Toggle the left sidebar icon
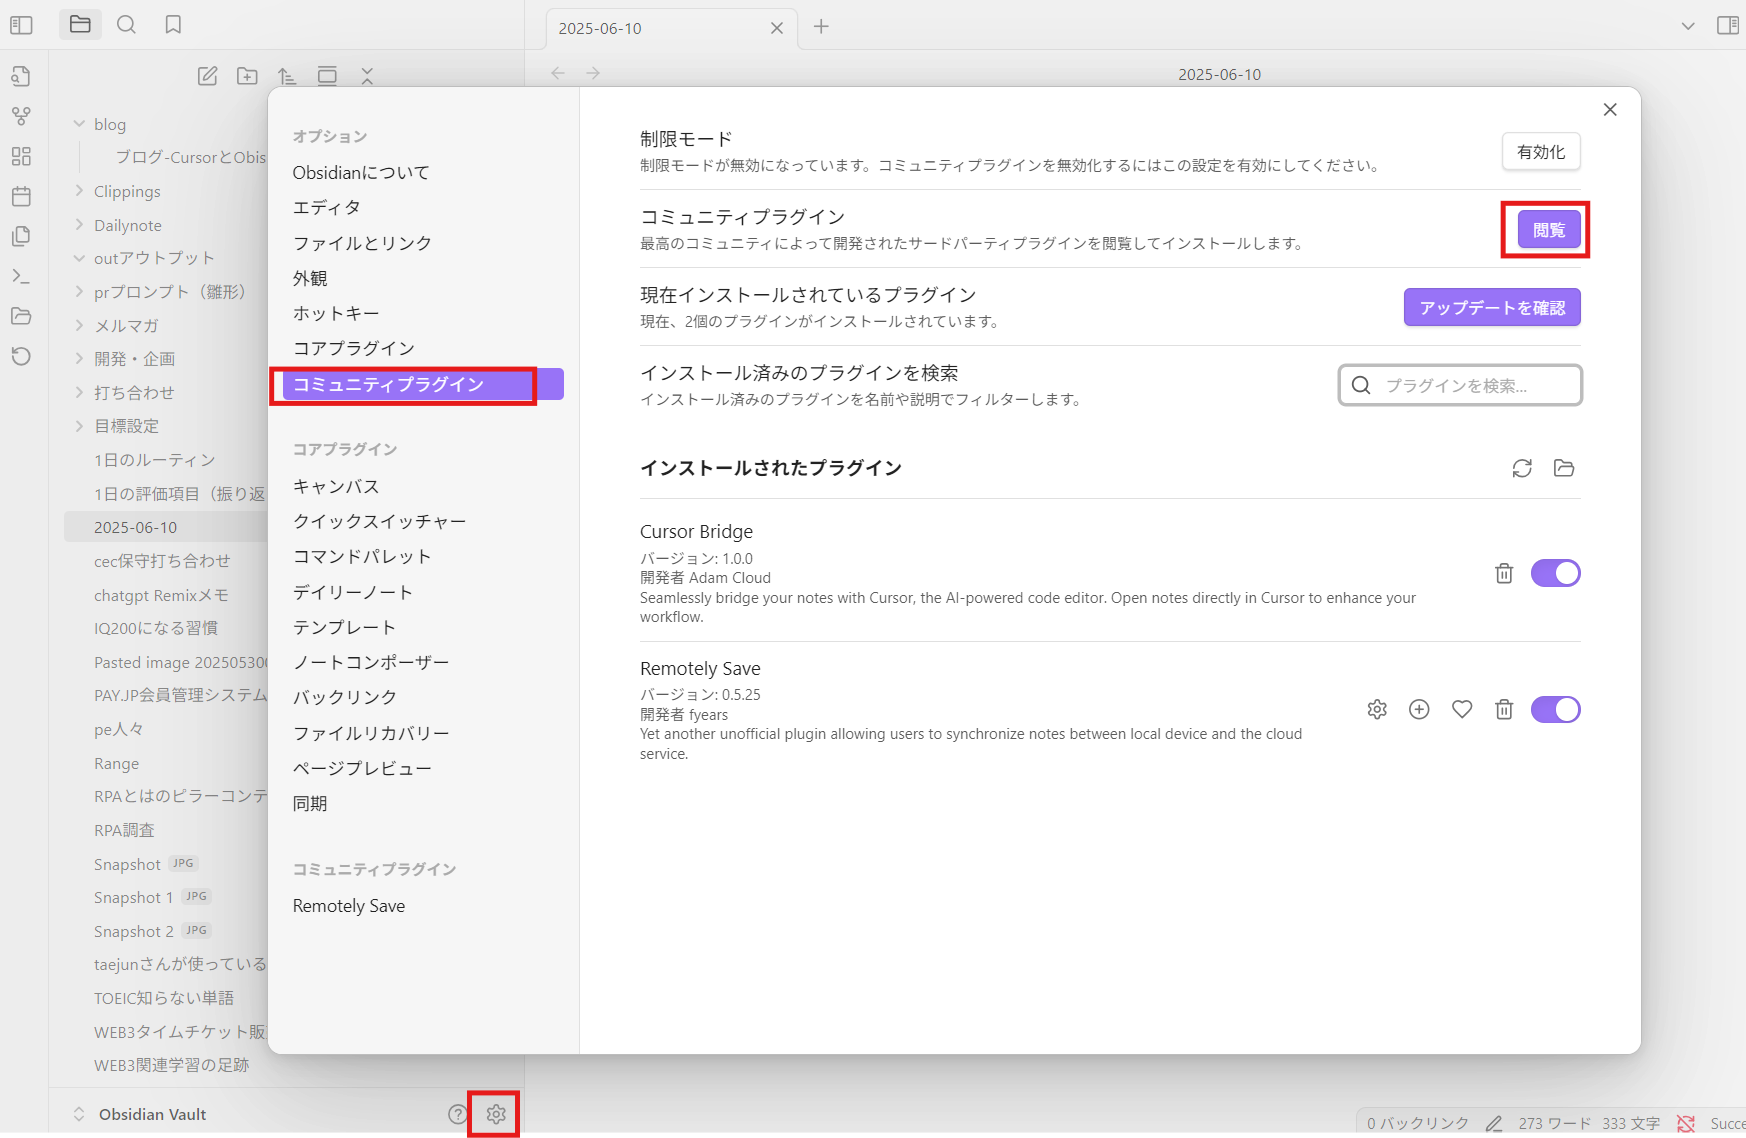This screenshot has width=1746, height=1138. pos(21,25)
